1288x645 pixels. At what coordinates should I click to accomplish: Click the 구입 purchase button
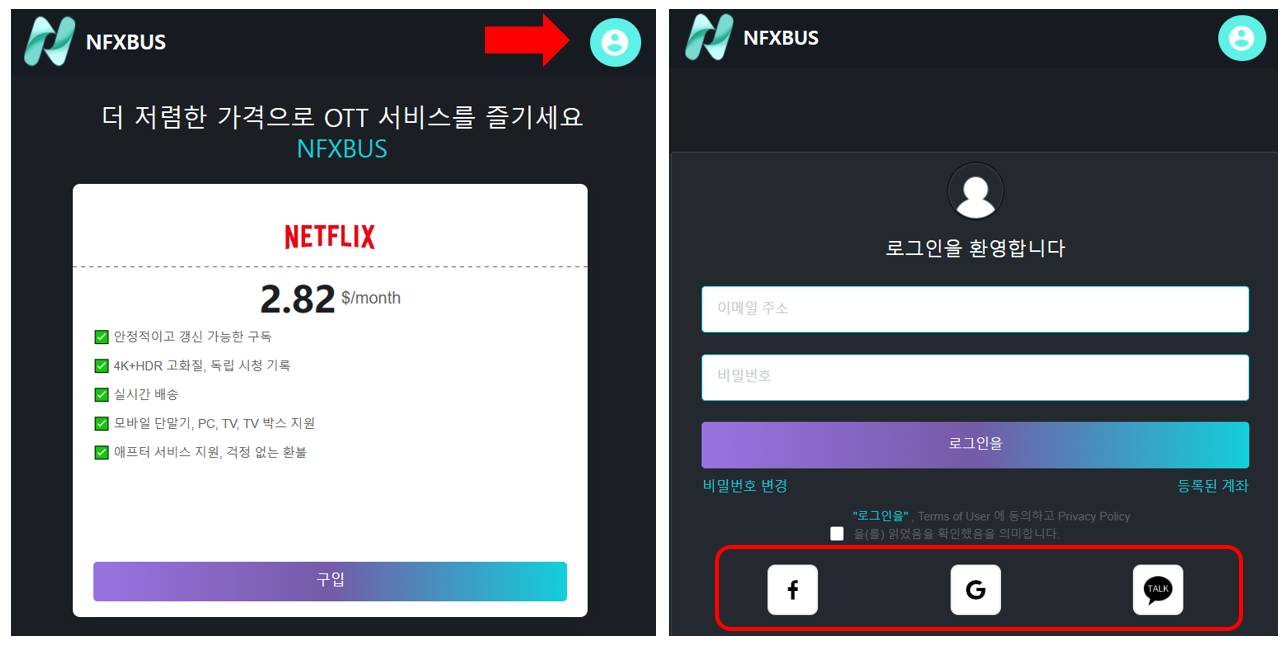pos(330,581)
